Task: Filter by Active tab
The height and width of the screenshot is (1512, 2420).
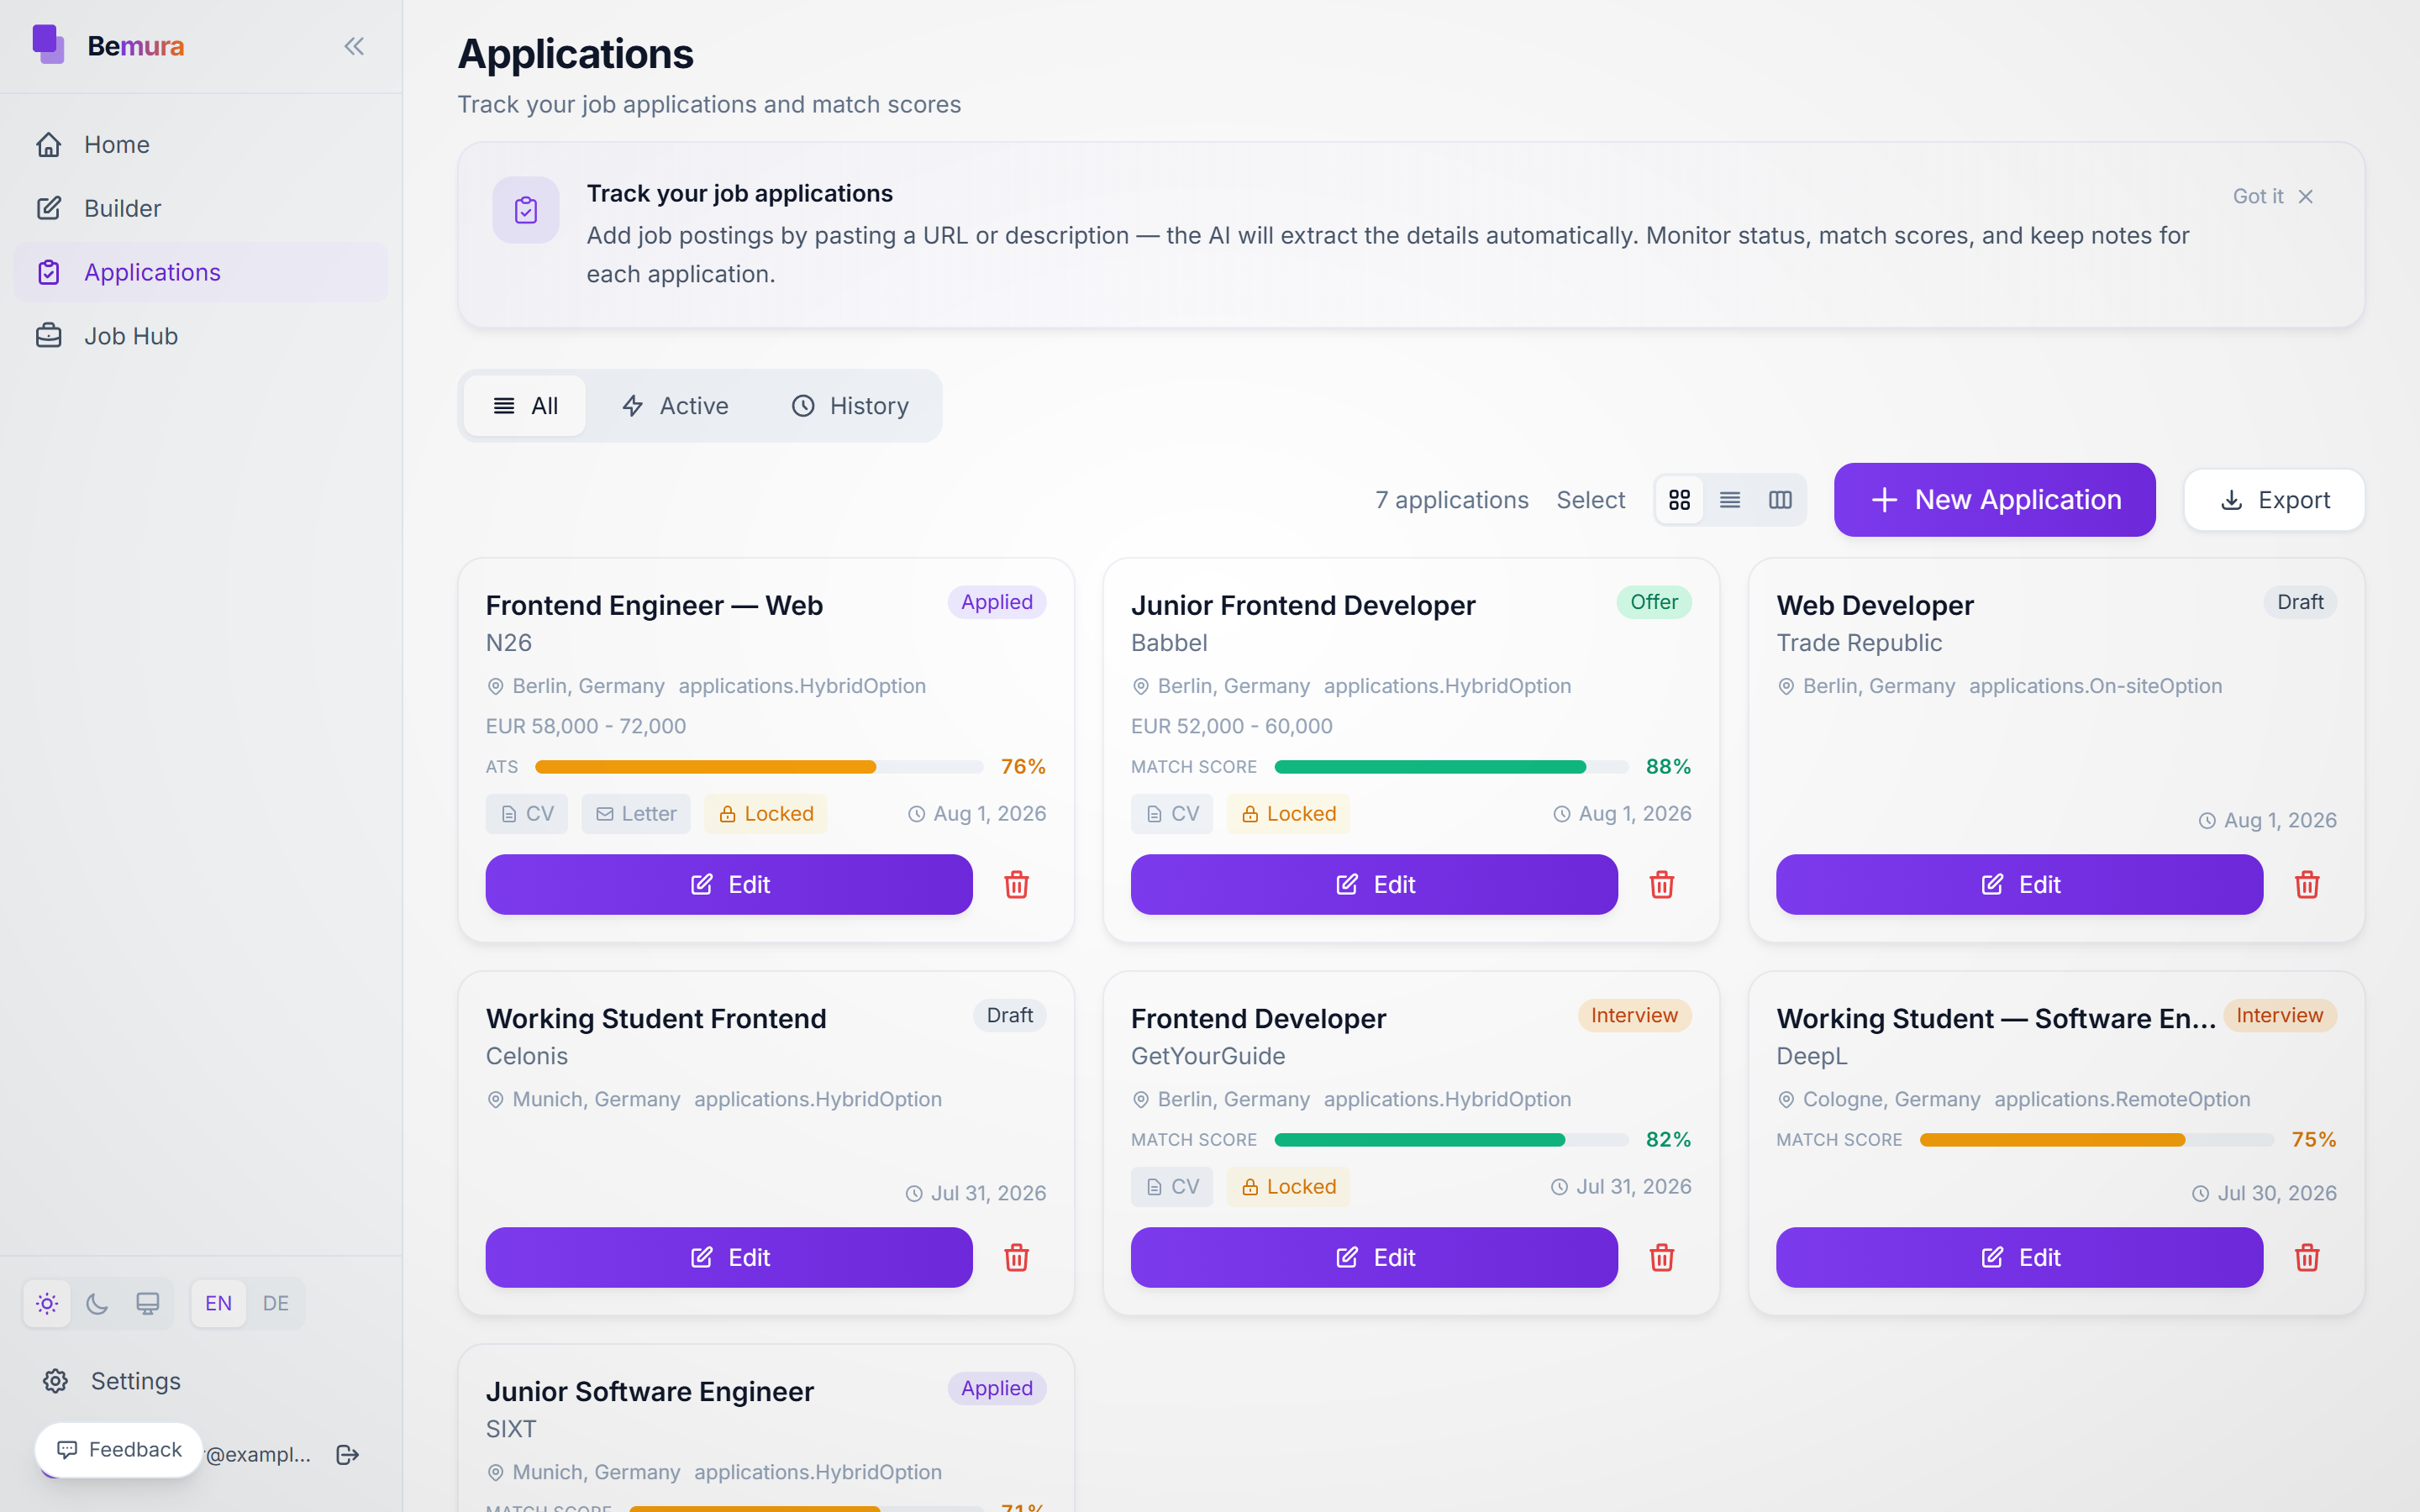Action: 675,405
